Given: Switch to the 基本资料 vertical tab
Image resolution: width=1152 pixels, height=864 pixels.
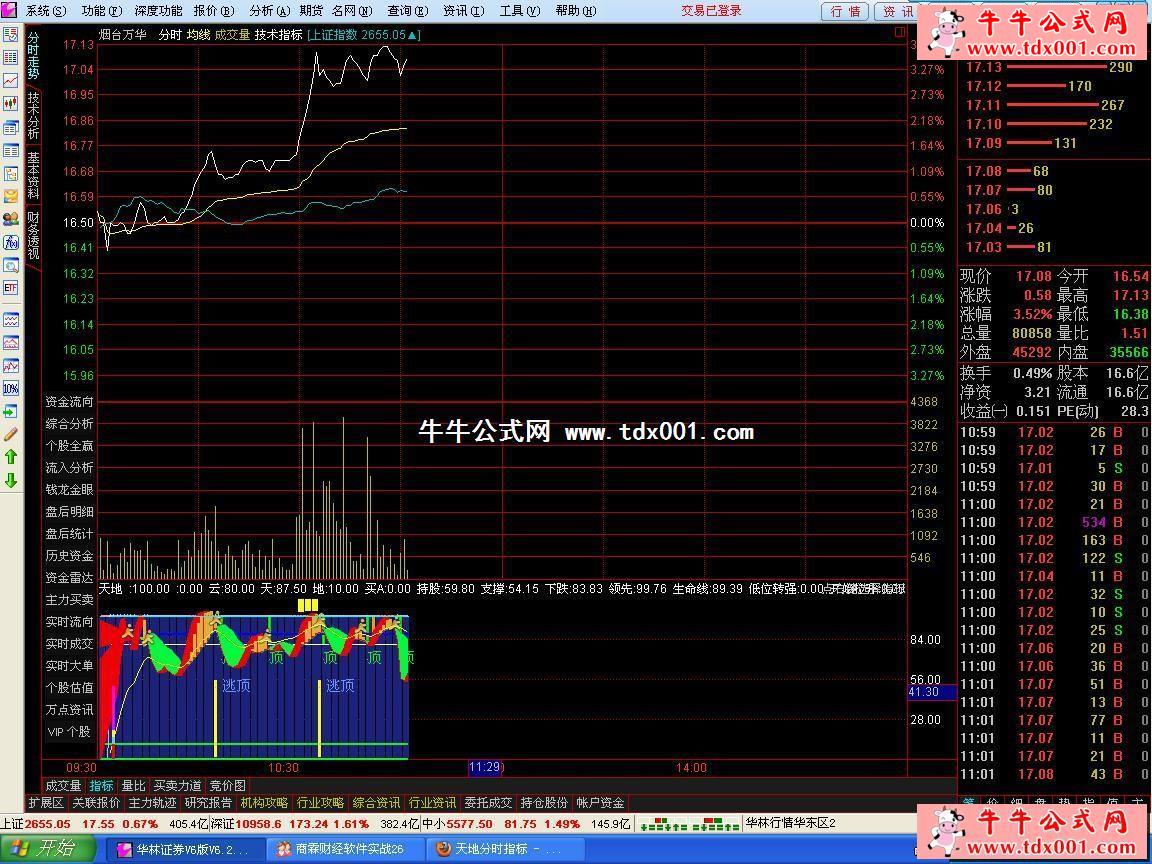Looking at the screenshot, I should [33, 175].
